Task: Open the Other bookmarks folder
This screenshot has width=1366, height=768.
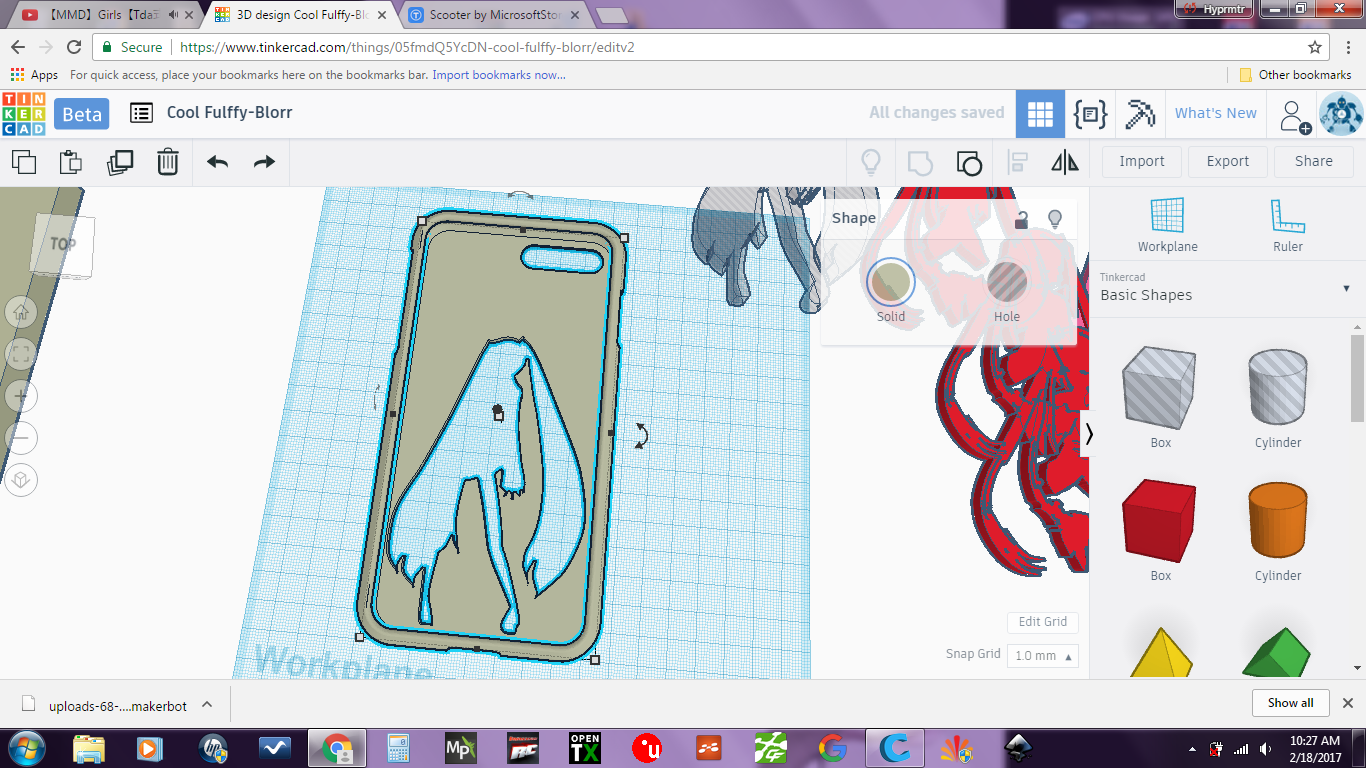Action: [1295, 75]
